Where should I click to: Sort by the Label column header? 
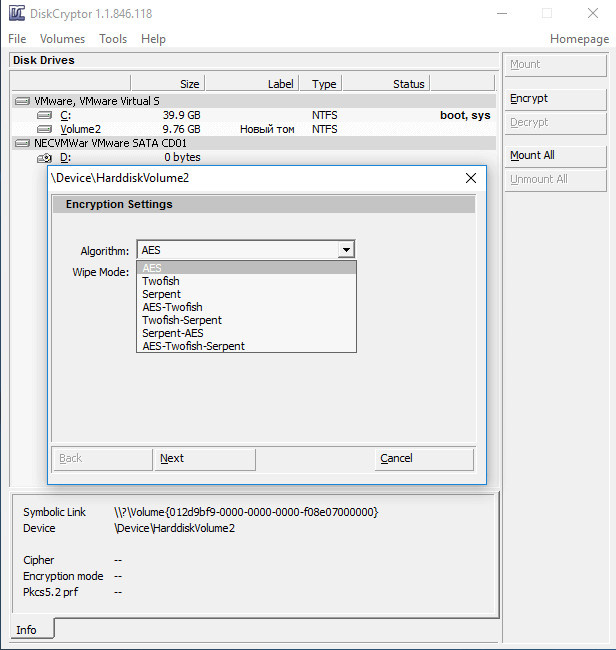tap(252, 84)
